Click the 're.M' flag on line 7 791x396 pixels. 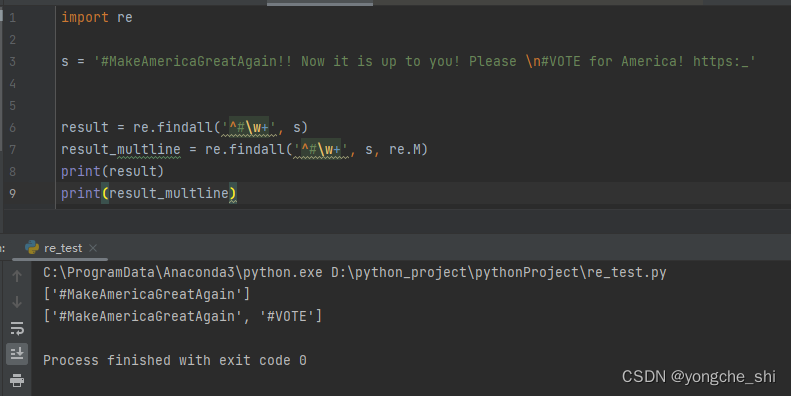[405, 150]
